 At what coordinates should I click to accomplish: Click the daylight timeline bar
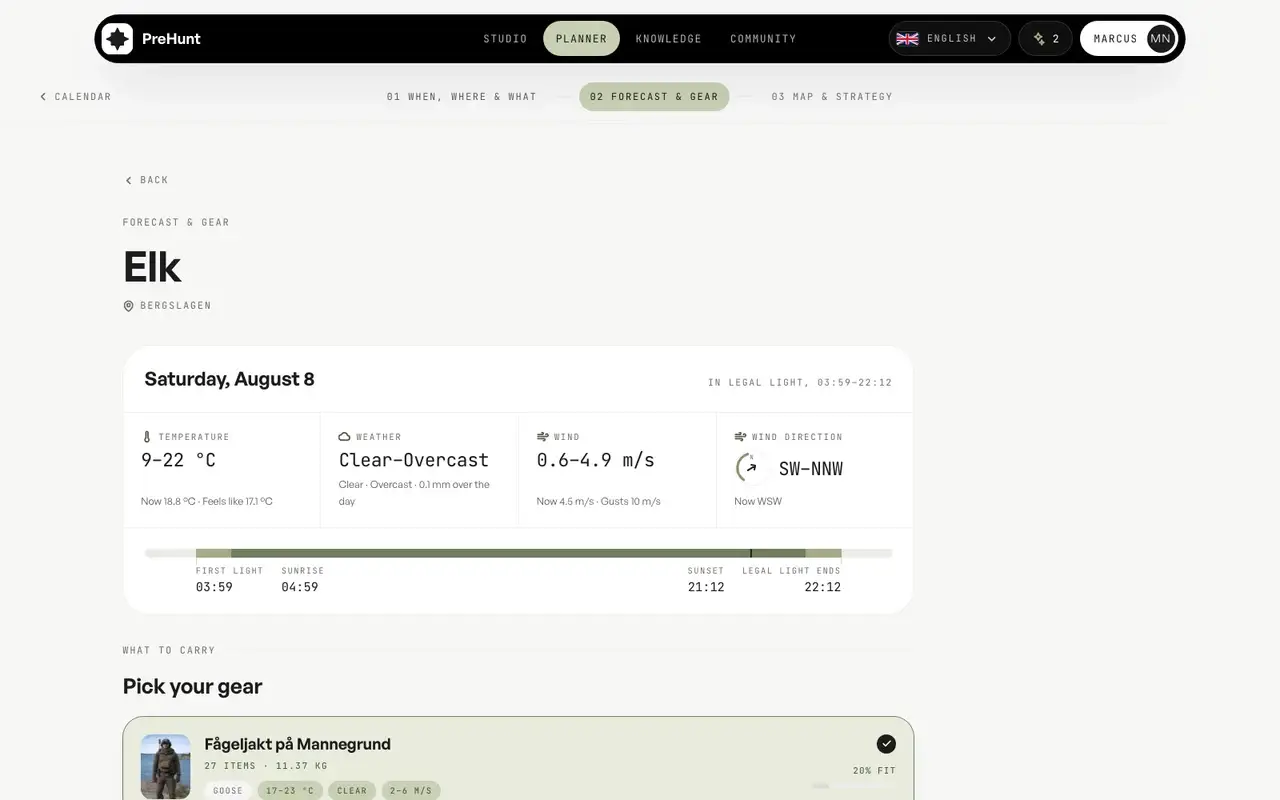coord(518,553)
